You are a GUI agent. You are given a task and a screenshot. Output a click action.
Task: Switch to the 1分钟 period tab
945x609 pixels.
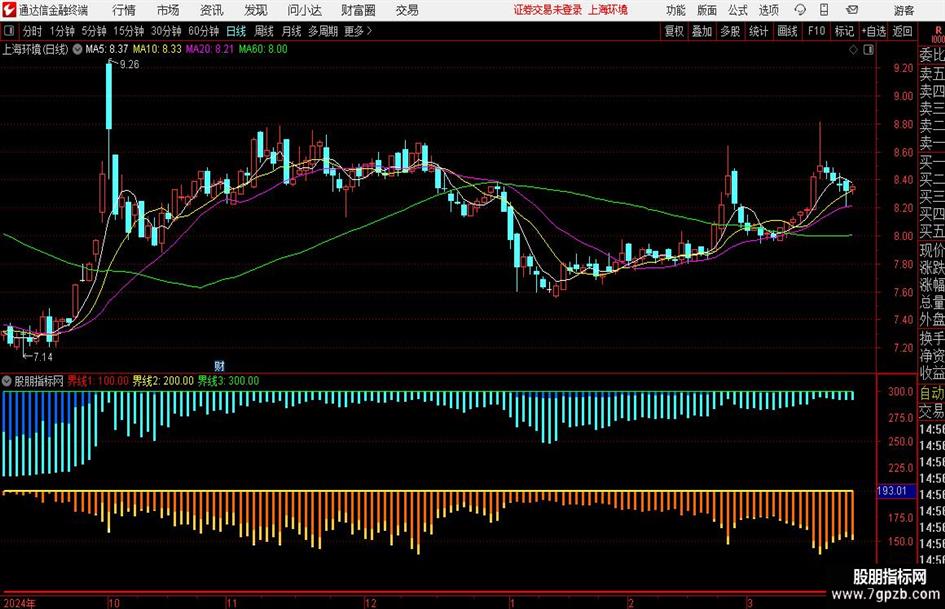(62, 31)
